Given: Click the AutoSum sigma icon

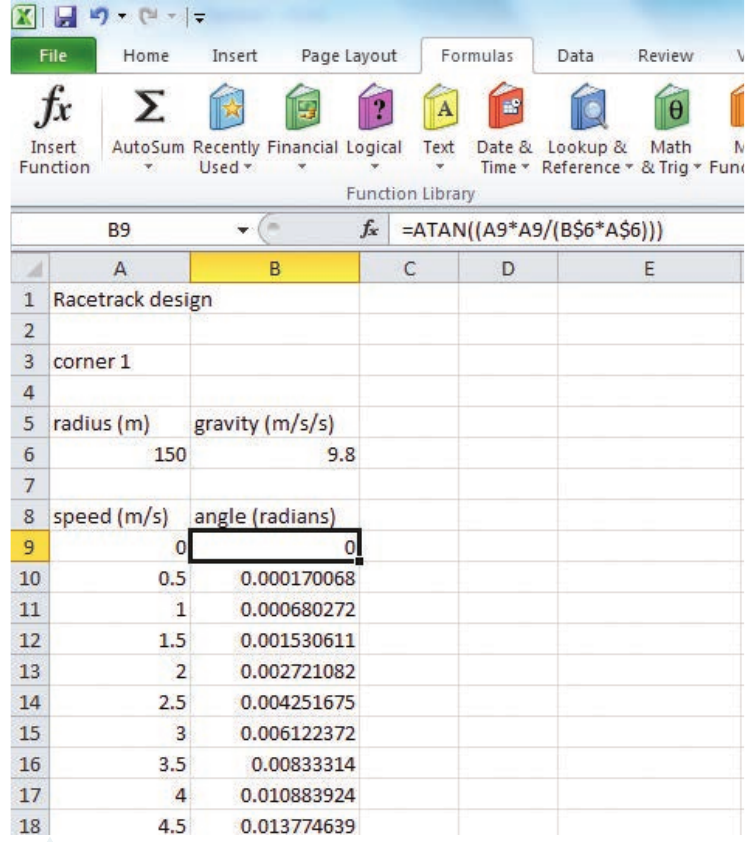Looking at the screenshot, I should click(x=149, y=106).
